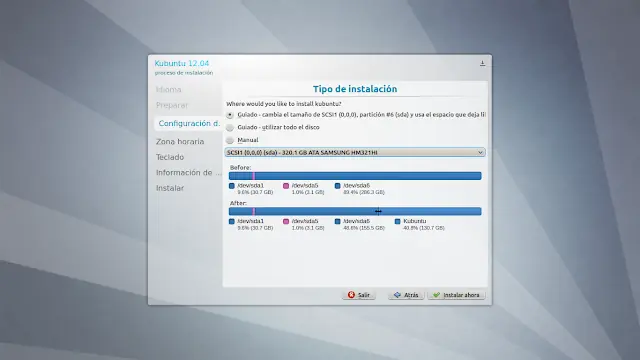The height and width of the screenshot is (360, 640).
Task: Select the Configuración d. sidebar step
Action: point(189,123)
